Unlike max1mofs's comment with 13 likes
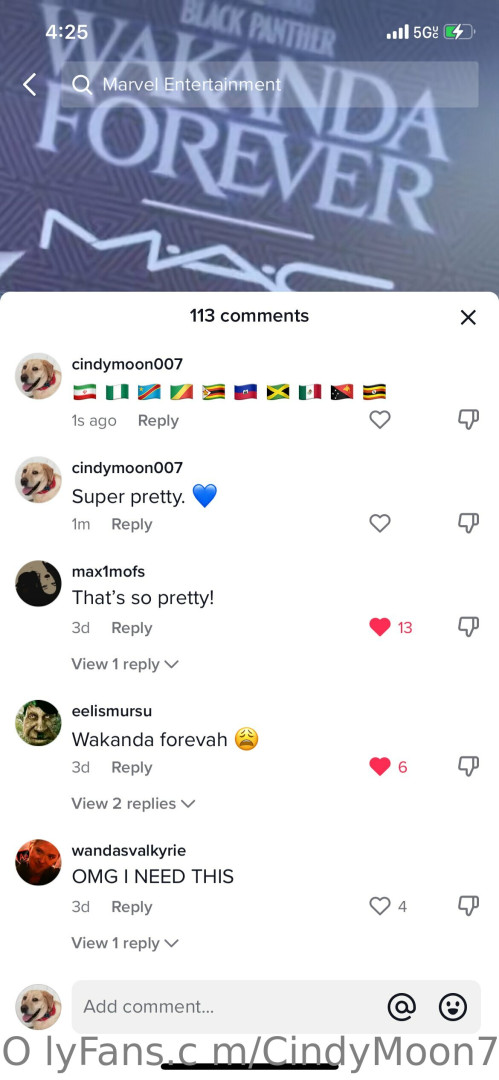The height and width of the screenshot is (1080, 499). point(380,627)
